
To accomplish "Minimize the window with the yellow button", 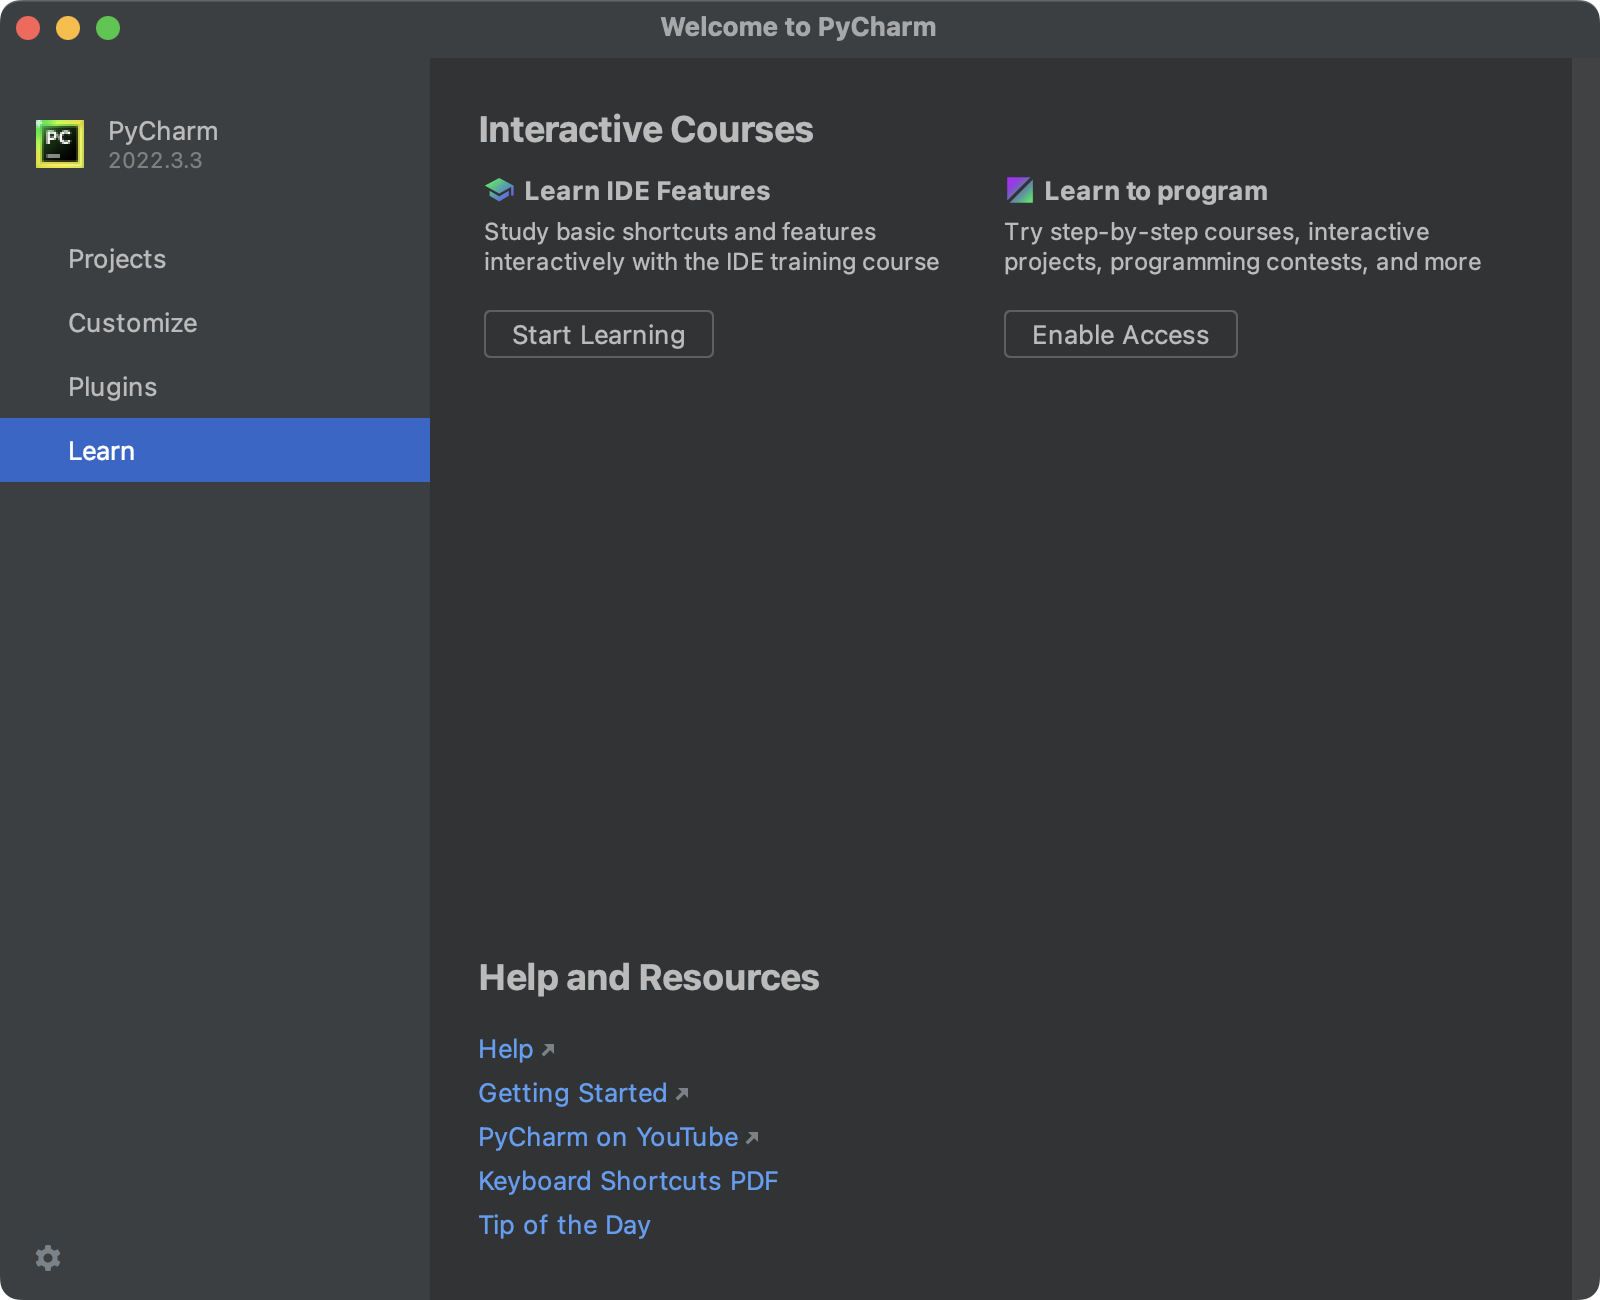I will click(x=68, y=28).
